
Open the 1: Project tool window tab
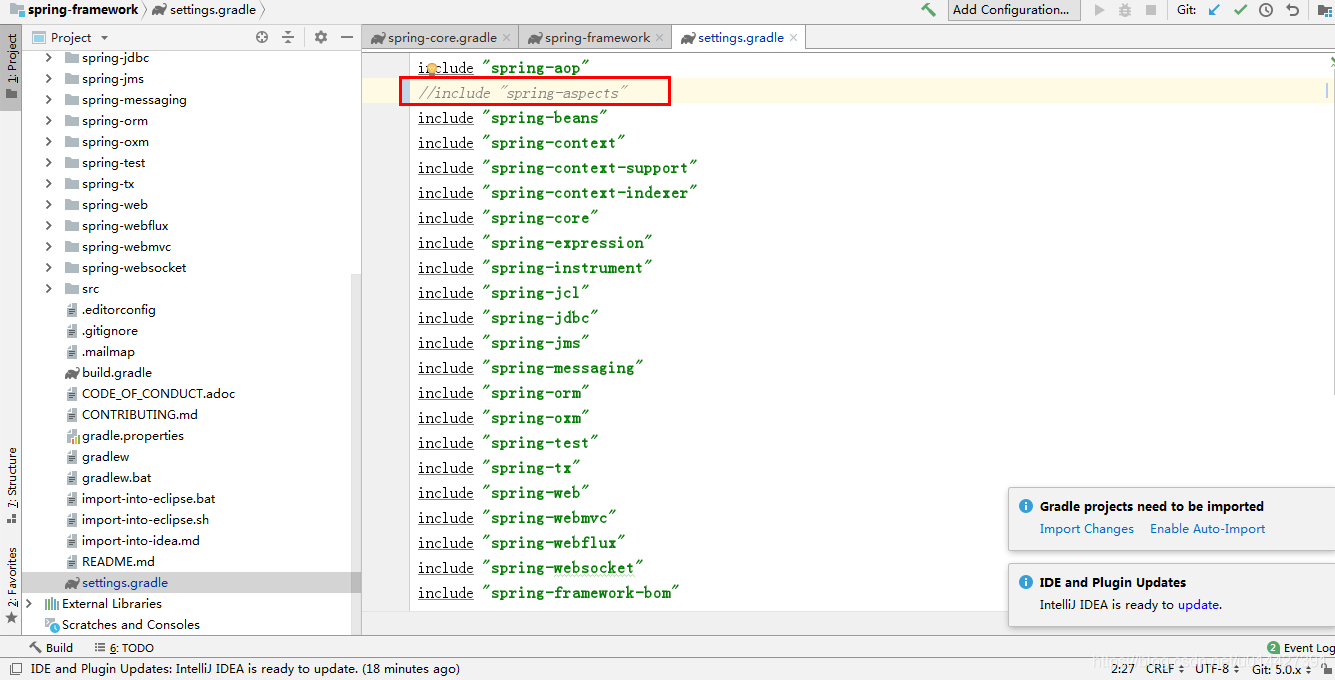click(11, 68)
